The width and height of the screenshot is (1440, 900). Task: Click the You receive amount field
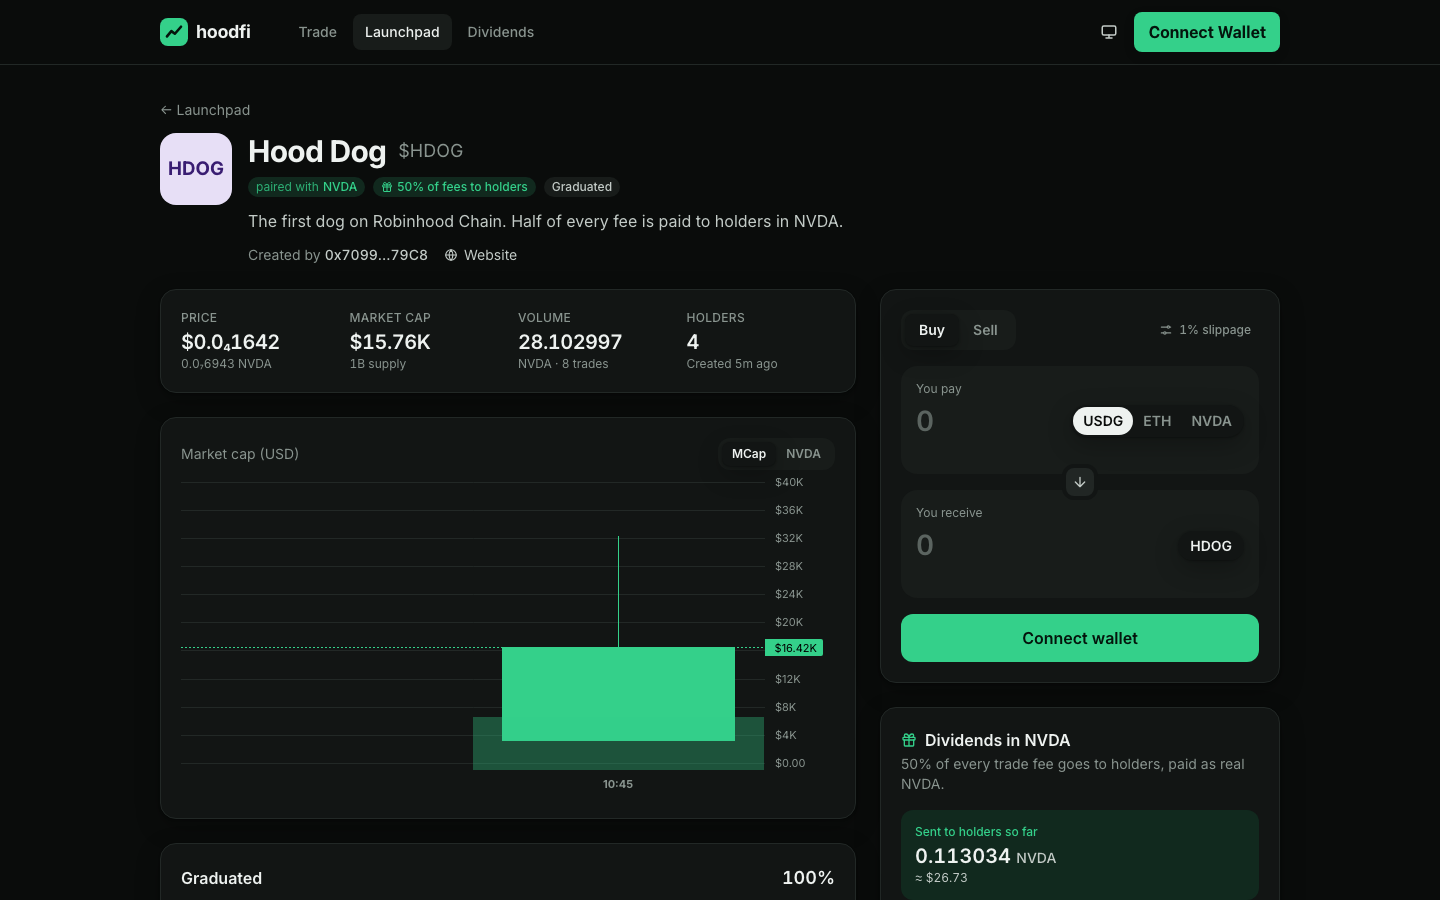point(1040,545)
